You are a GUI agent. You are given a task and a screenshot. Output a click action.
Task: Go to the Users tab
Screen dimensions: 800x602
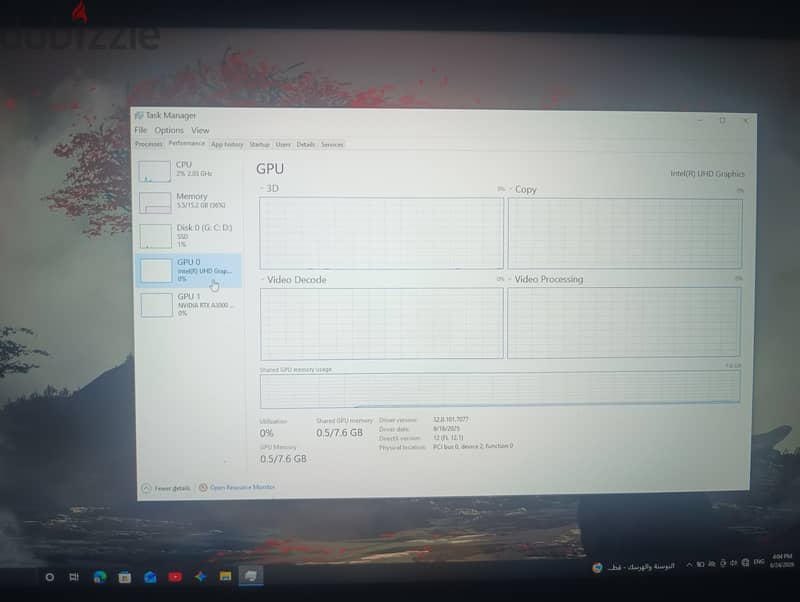[283, 144]
